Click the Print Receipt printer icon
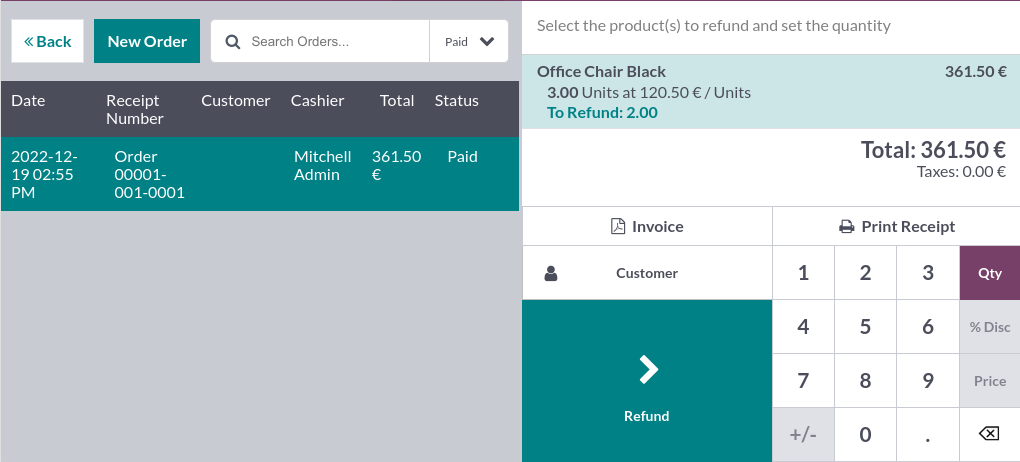The image size is (1020, 462). [x=846, y=227]
